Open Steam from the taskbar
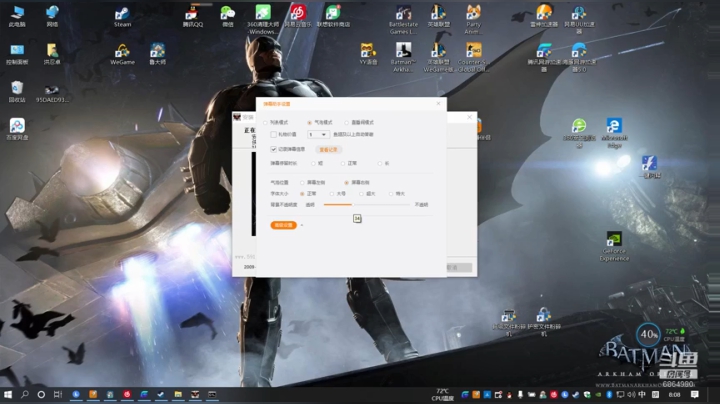This screenshot has width=720, height=404. tap(161, 394)
